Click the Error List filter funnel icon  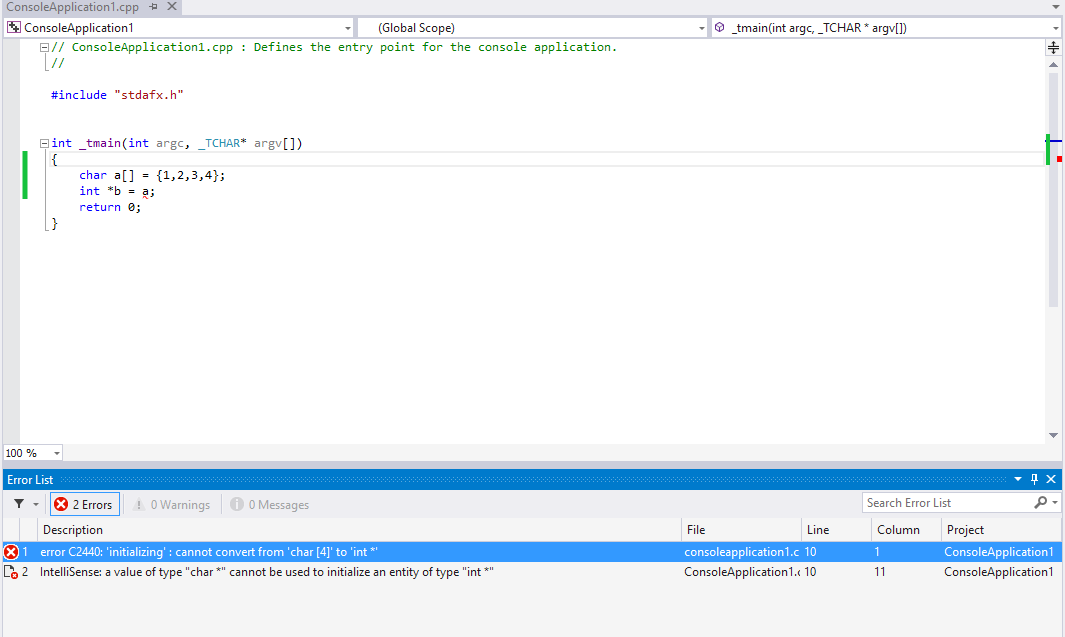coord(19,504)
